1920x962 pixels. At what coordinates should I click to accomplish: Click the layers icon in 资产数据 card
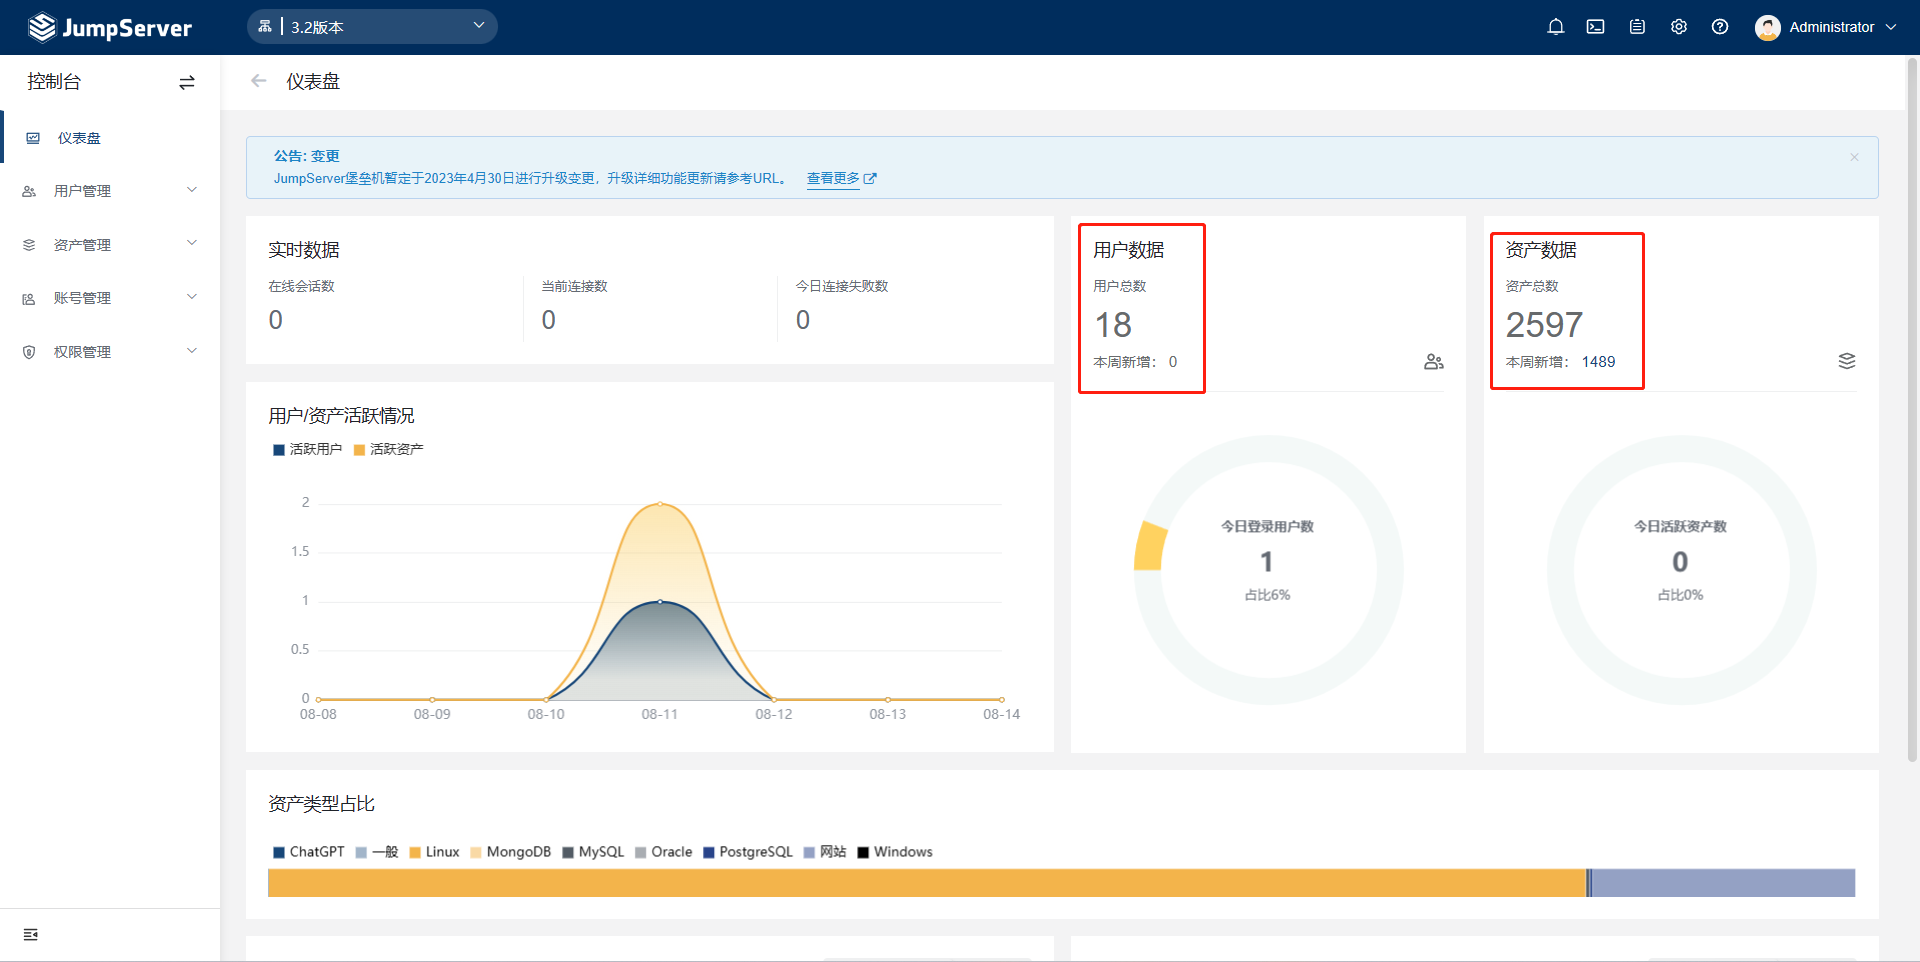(x=1847, y=361)
